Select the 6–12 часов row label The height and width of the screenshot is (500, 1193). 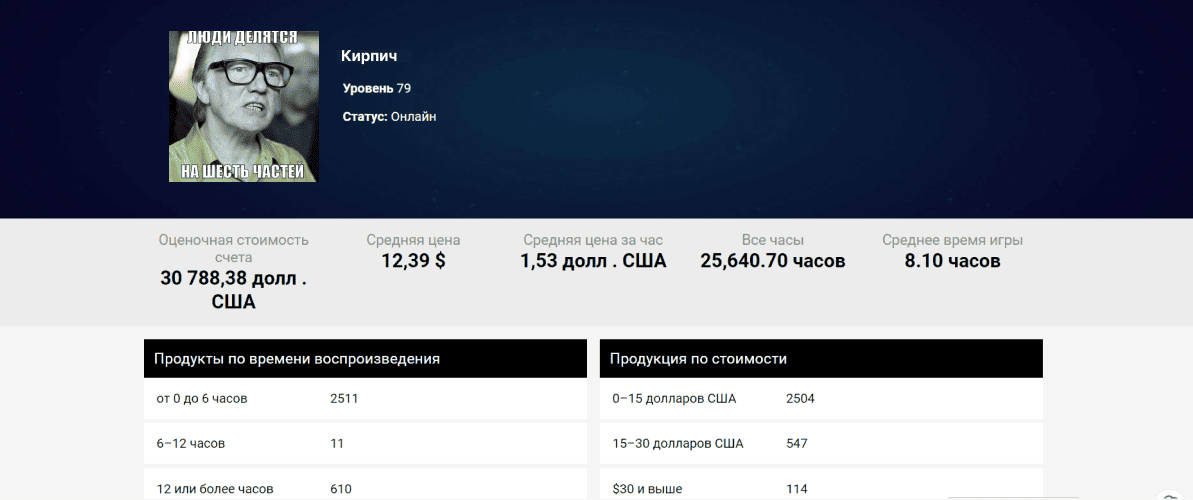coord(190,443)
